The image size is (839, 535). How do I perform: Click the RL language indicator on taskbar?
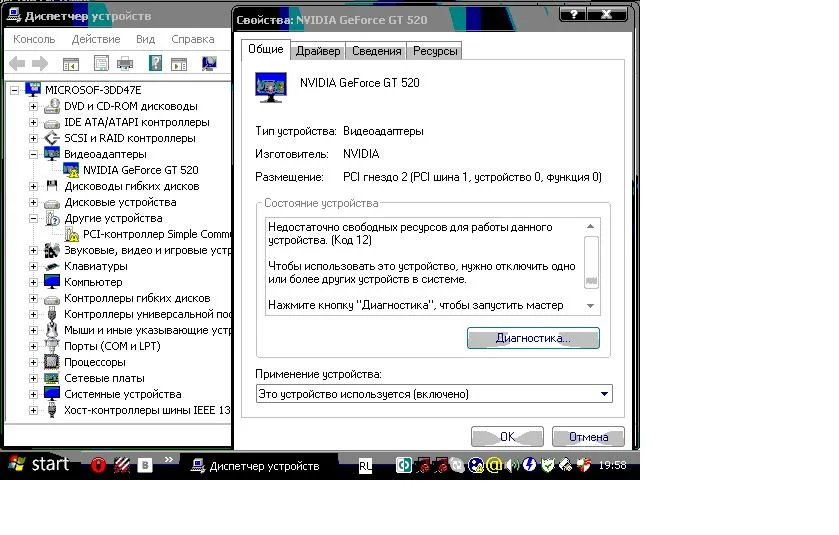pyautogui.click(x=365, y=466)
